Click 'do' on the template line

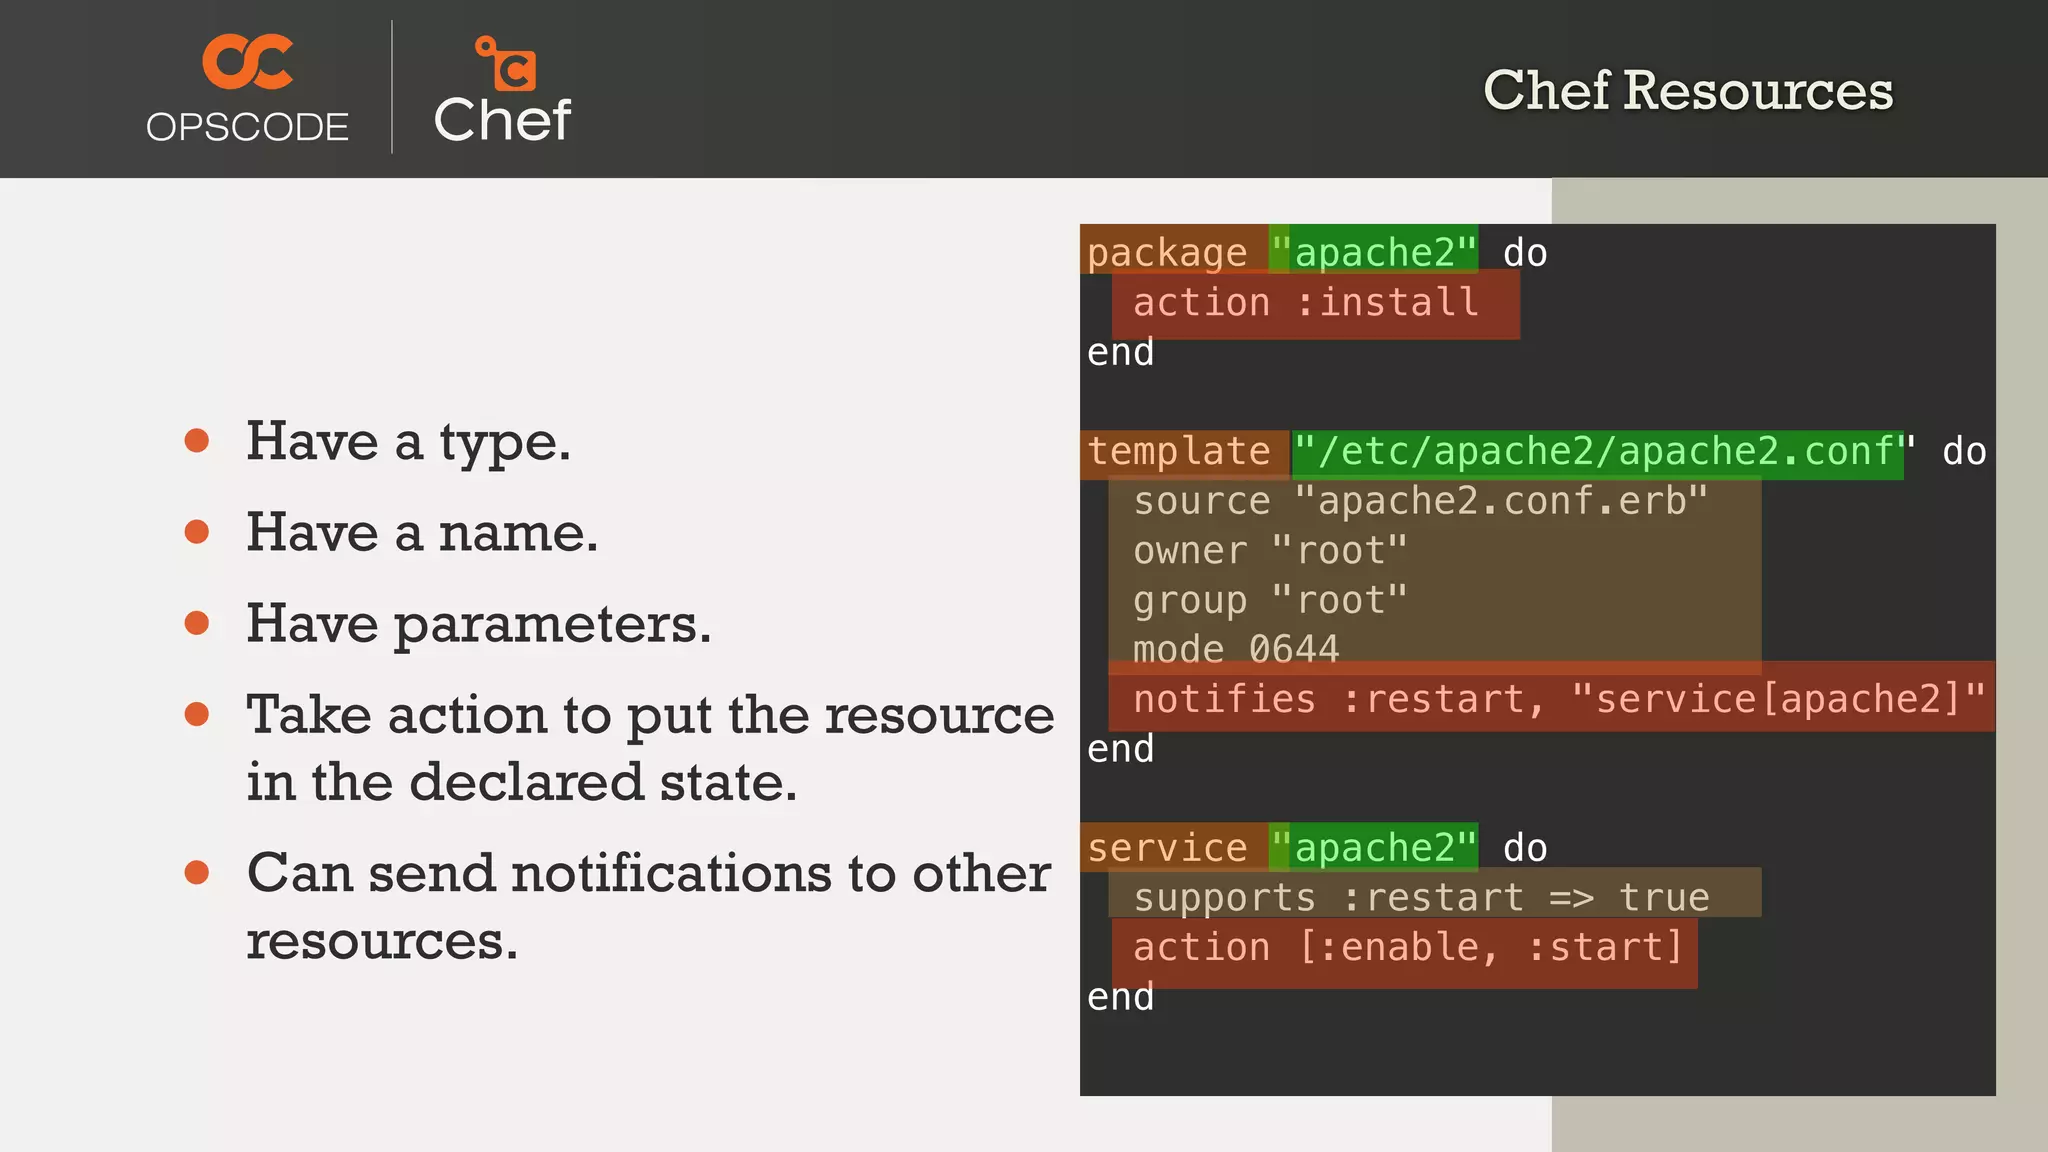pos(1964,451)
